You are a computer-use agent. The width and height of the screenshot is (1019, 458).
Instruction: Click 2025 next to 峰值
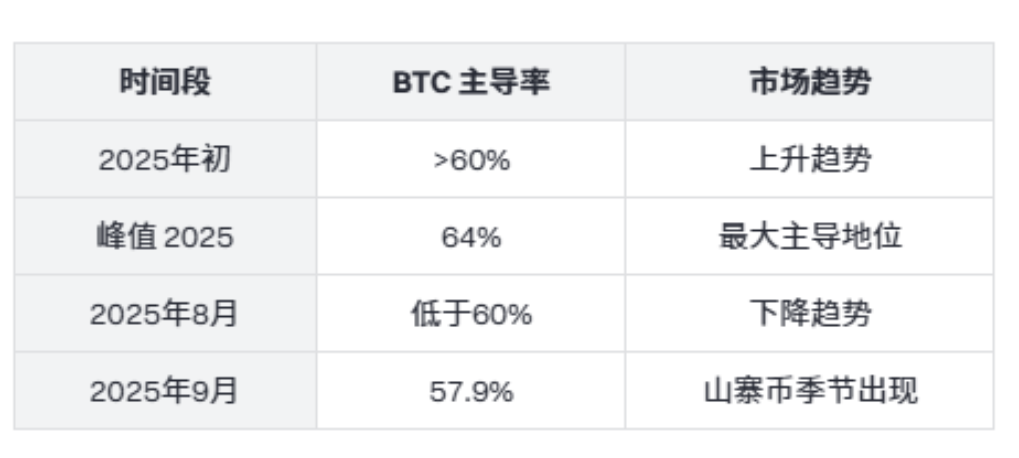point(198,238)
